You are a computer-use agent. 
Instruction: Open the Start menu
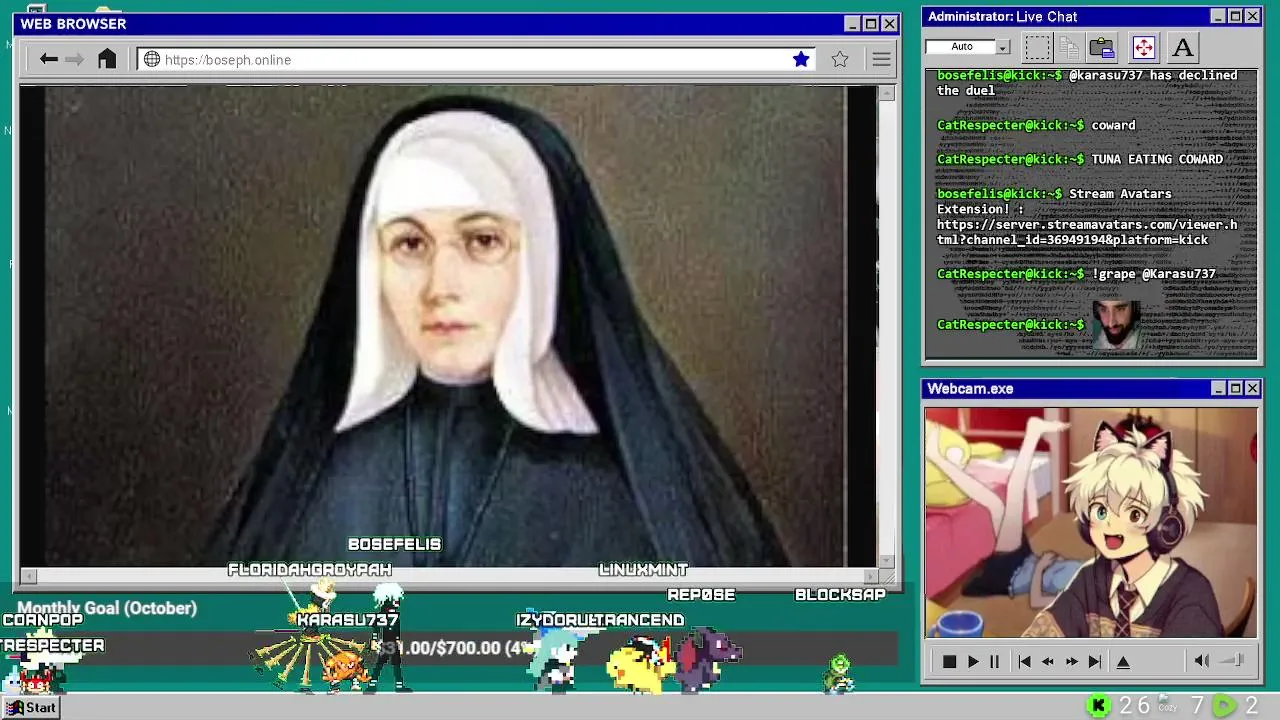click(31, 707)
